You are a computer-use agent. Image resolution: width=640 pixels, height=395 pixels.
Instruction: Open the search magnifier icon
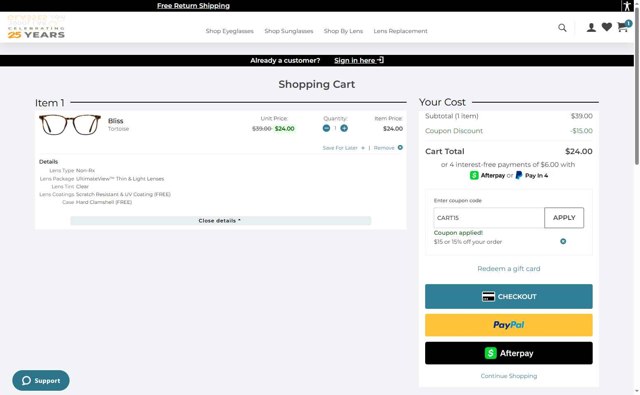562,28
